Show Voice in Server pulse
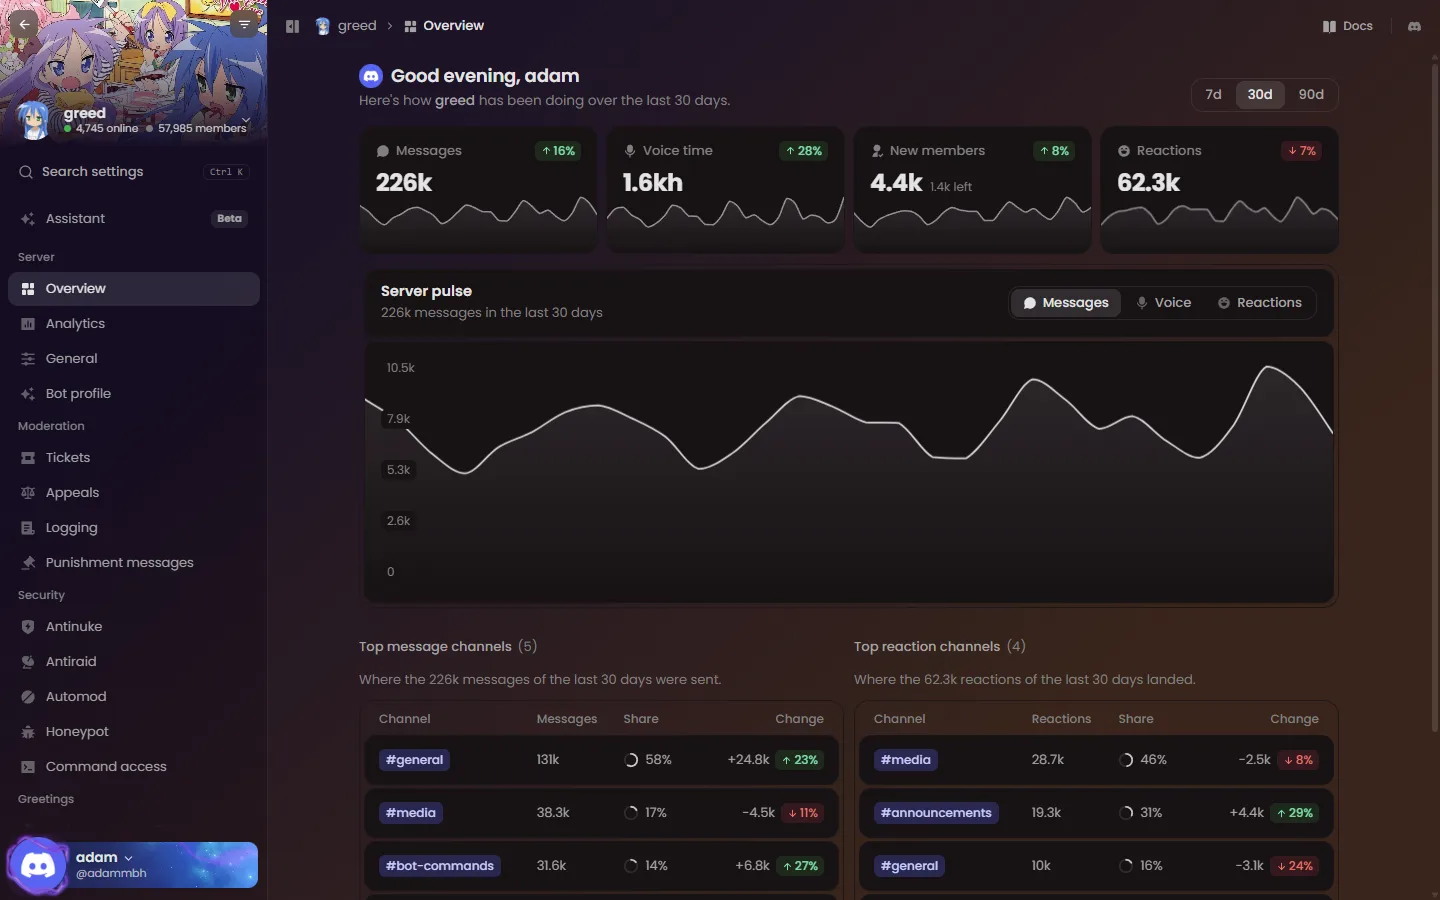The image size is (1440, 900). click(x=1164, y=303)
